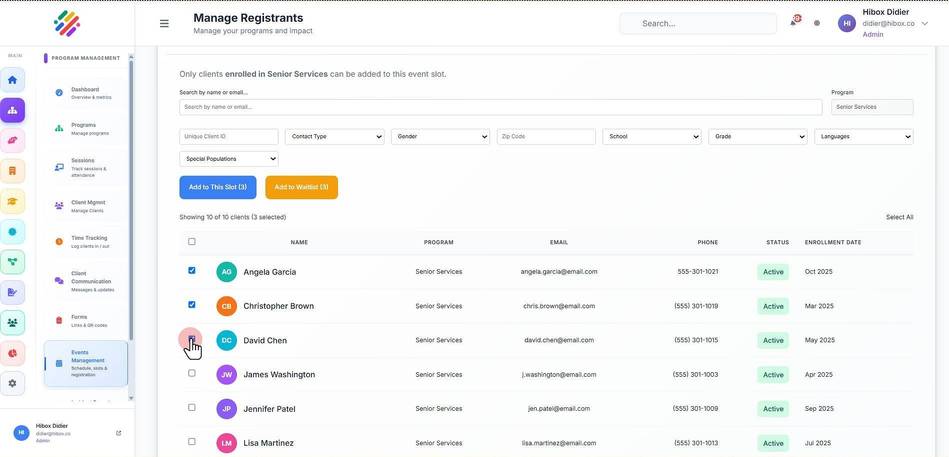Open the Languages dropdown
949x457 pixels.
pos(864,137)
